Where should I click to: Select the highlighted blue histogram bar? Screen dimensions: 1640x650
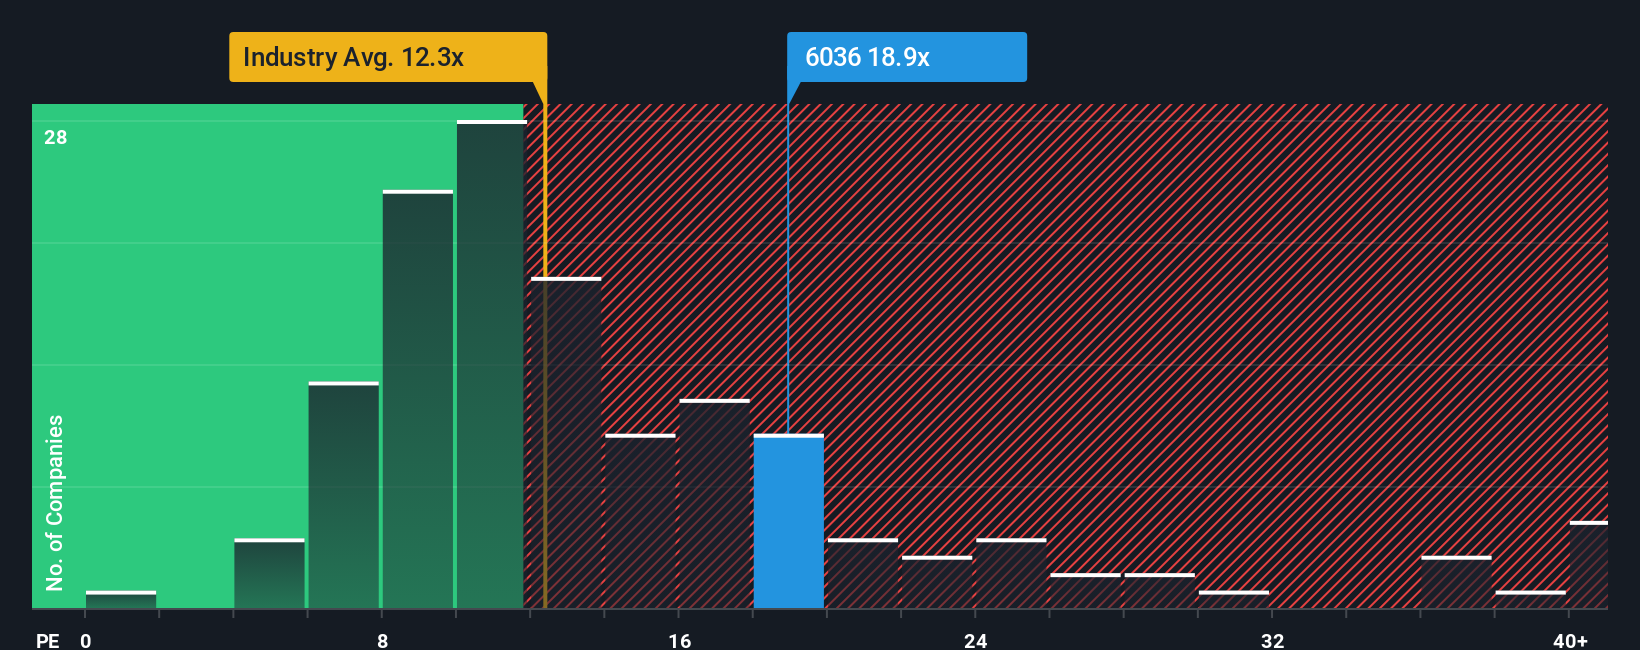coord(788,521)
